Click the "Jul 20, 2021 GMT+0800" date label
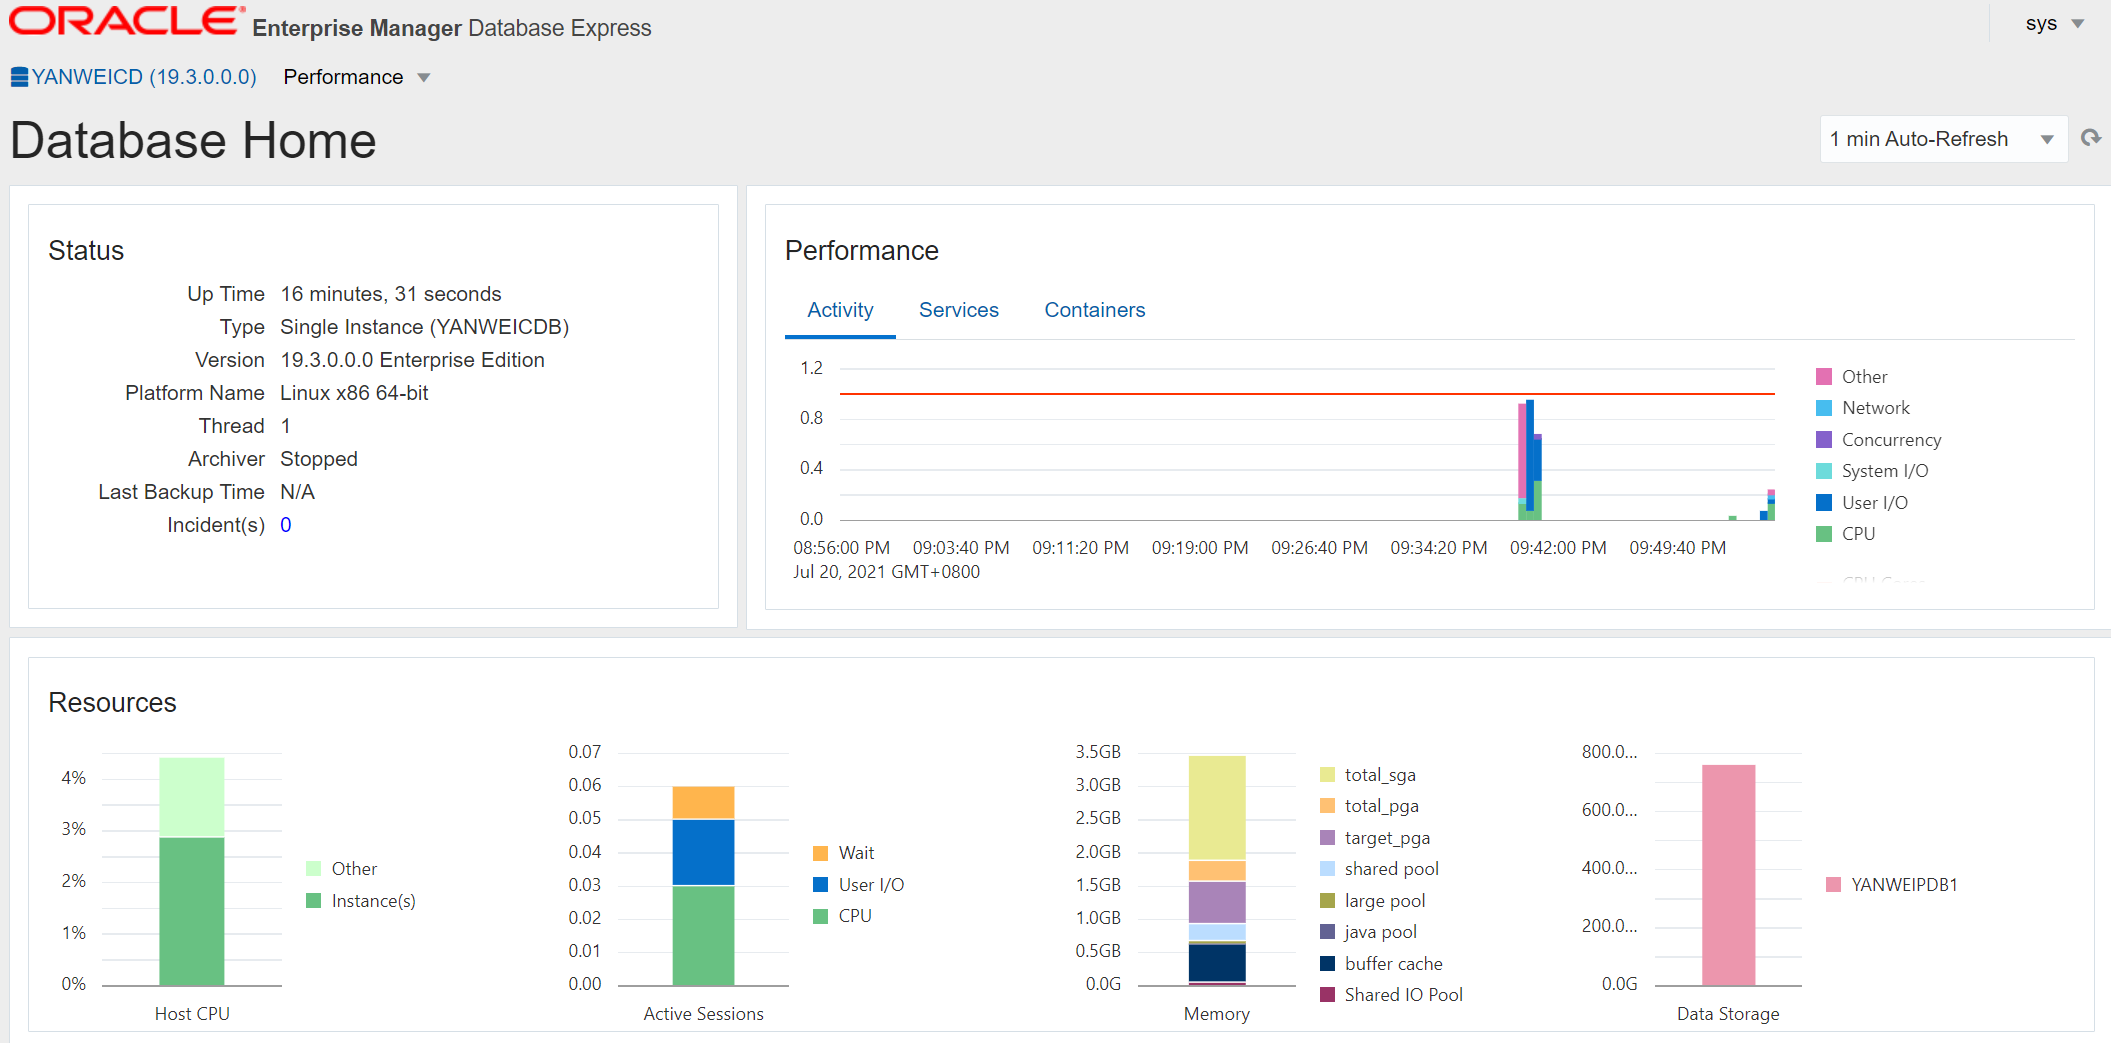Image resolution: width=2111 pixels, height=1043 pixels. 887,572
